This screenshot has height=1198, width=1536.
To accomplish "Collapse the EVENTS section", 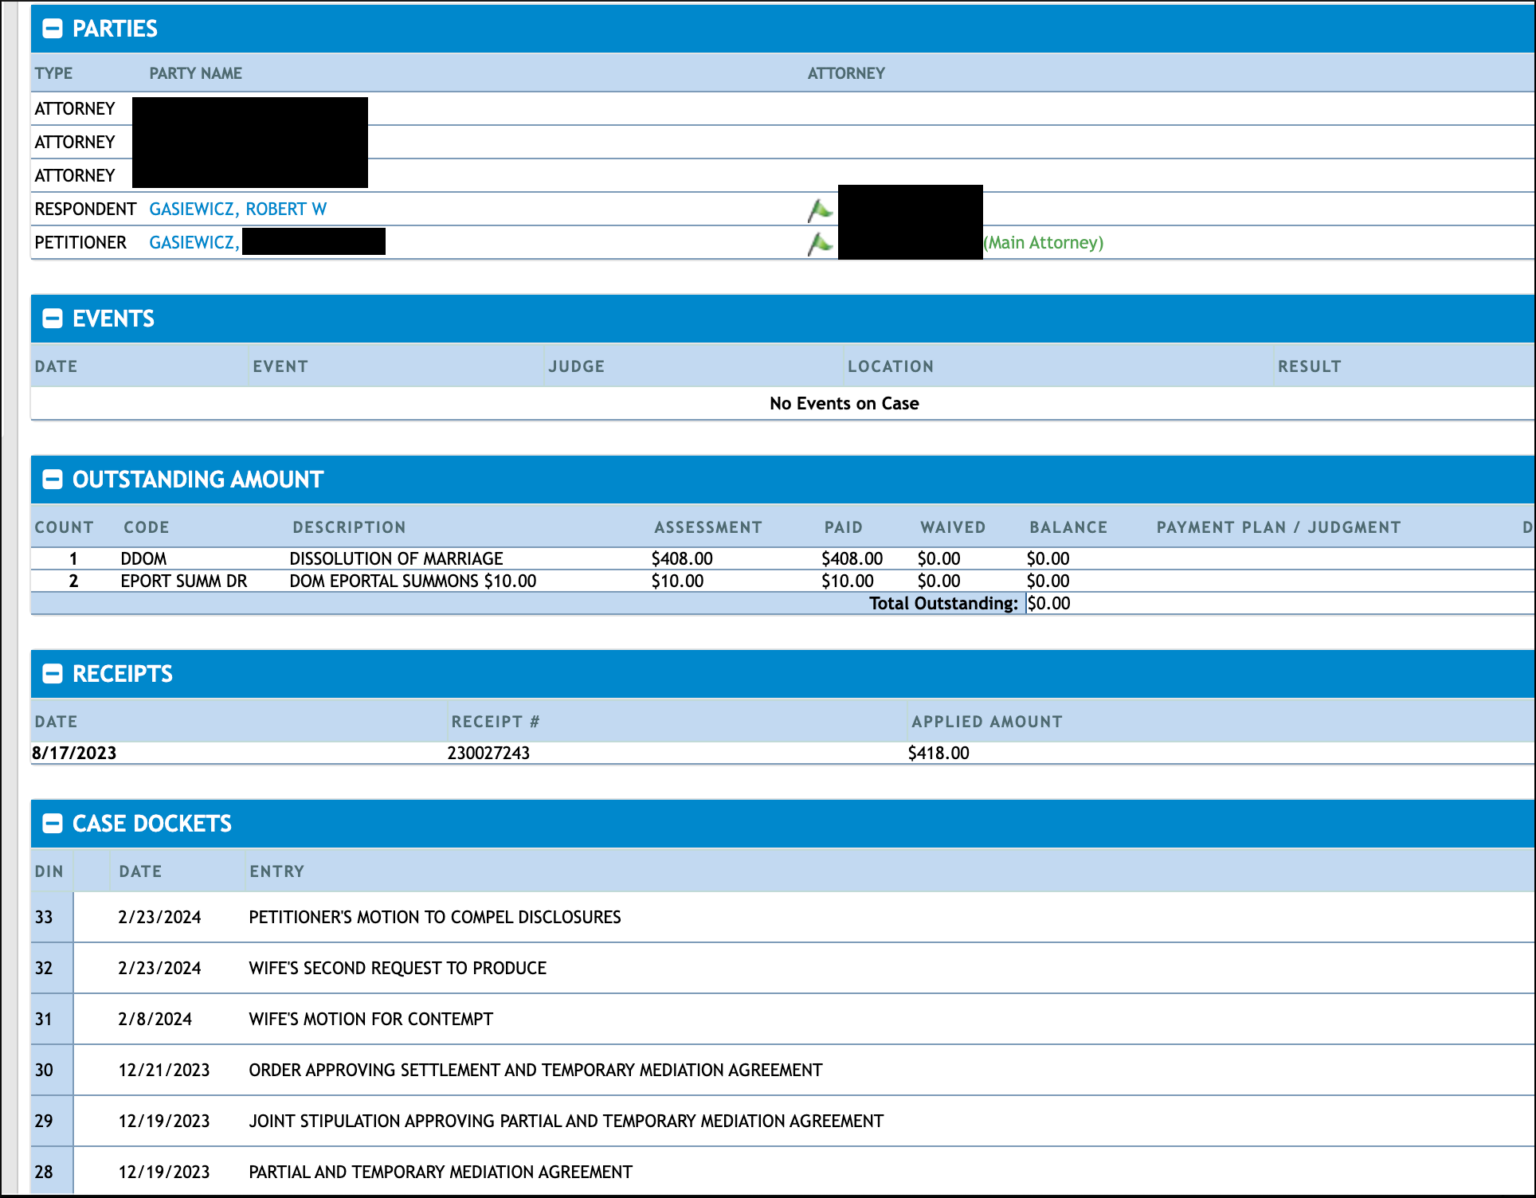I will click(x=52, y=319).
